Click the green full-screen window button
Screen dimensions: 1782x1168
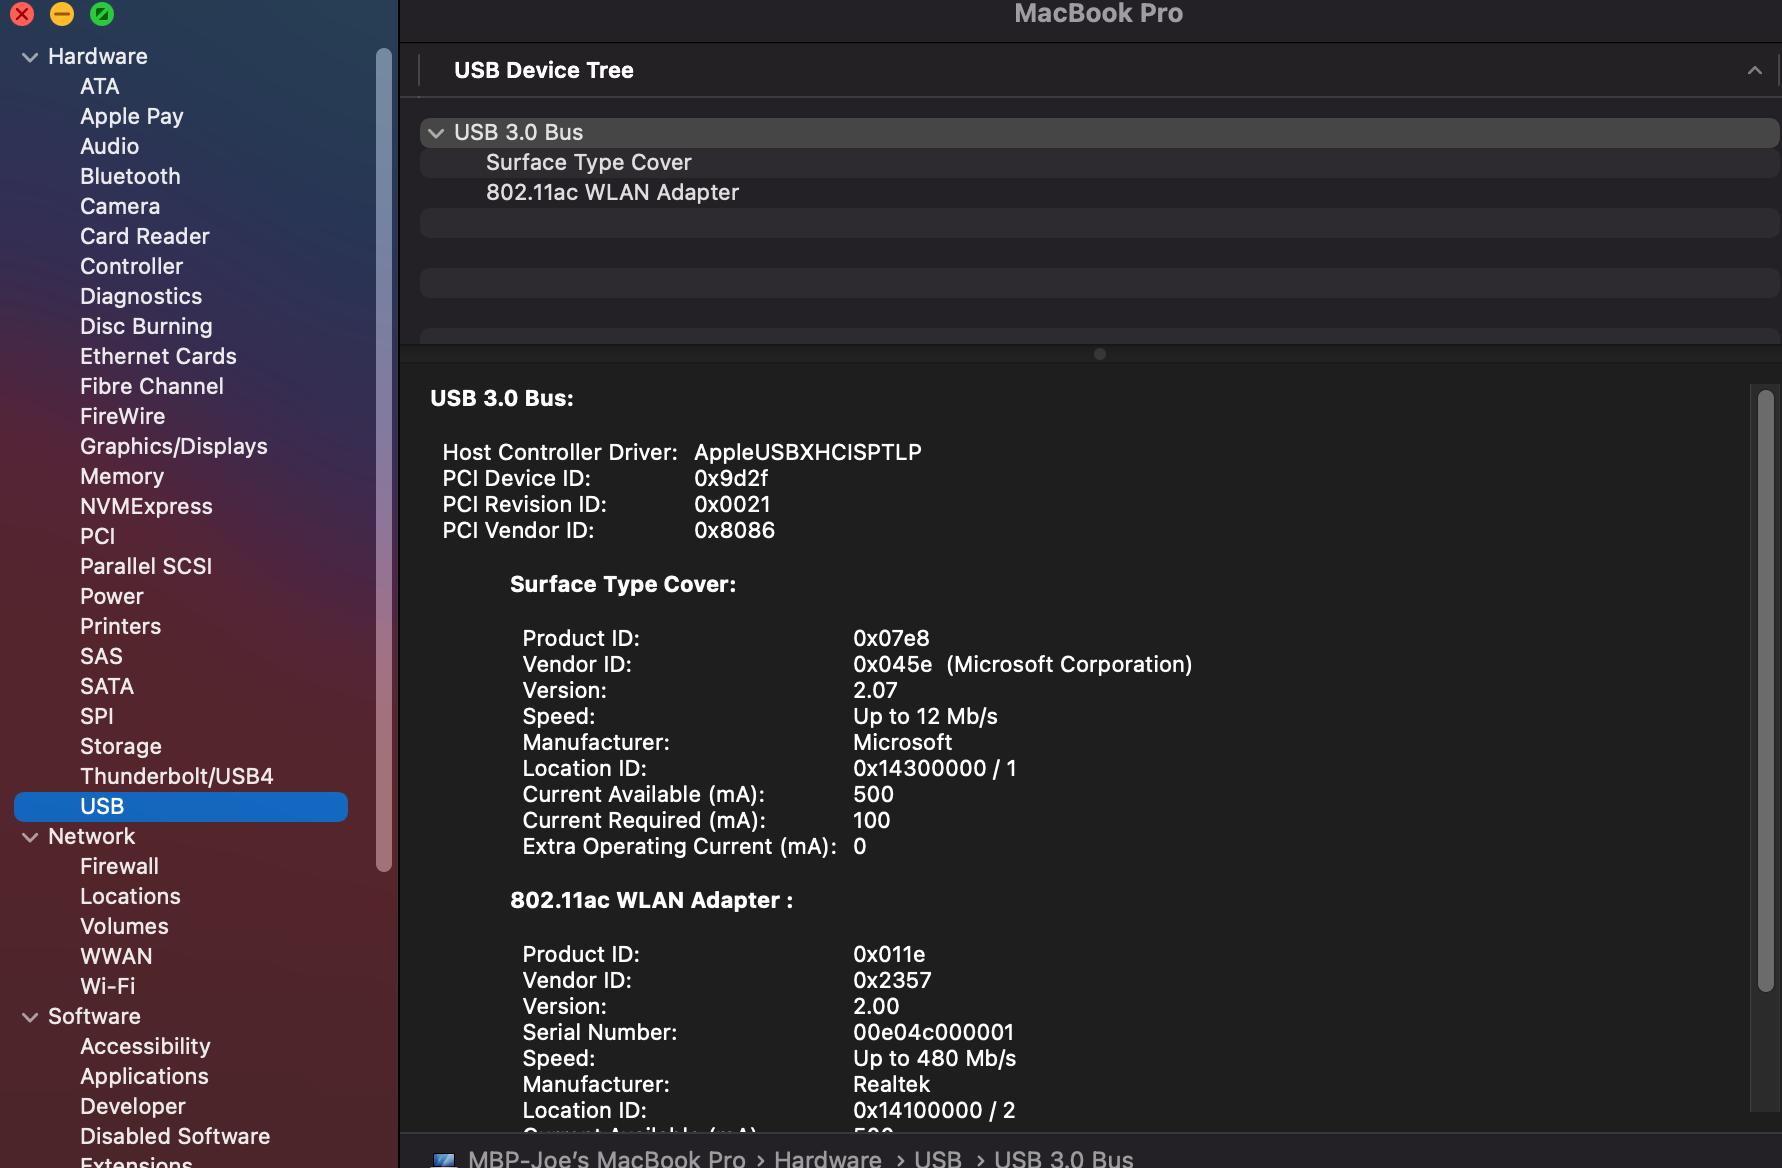point(102,14)
